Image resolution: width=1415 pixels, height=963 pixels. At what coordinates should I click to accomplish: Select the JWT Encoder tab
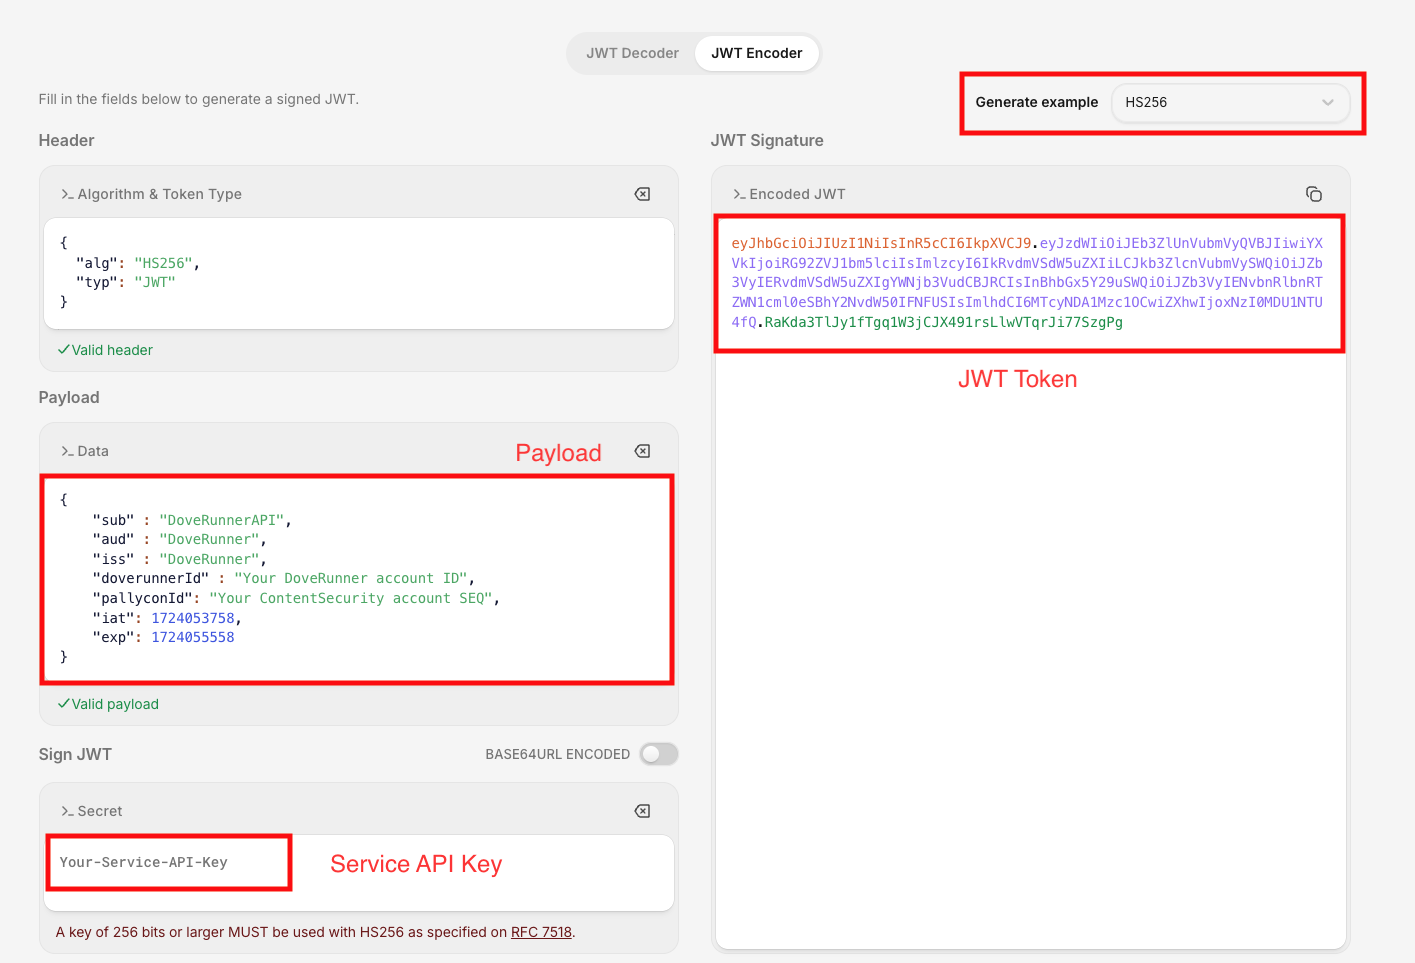[x=757, y=53]
